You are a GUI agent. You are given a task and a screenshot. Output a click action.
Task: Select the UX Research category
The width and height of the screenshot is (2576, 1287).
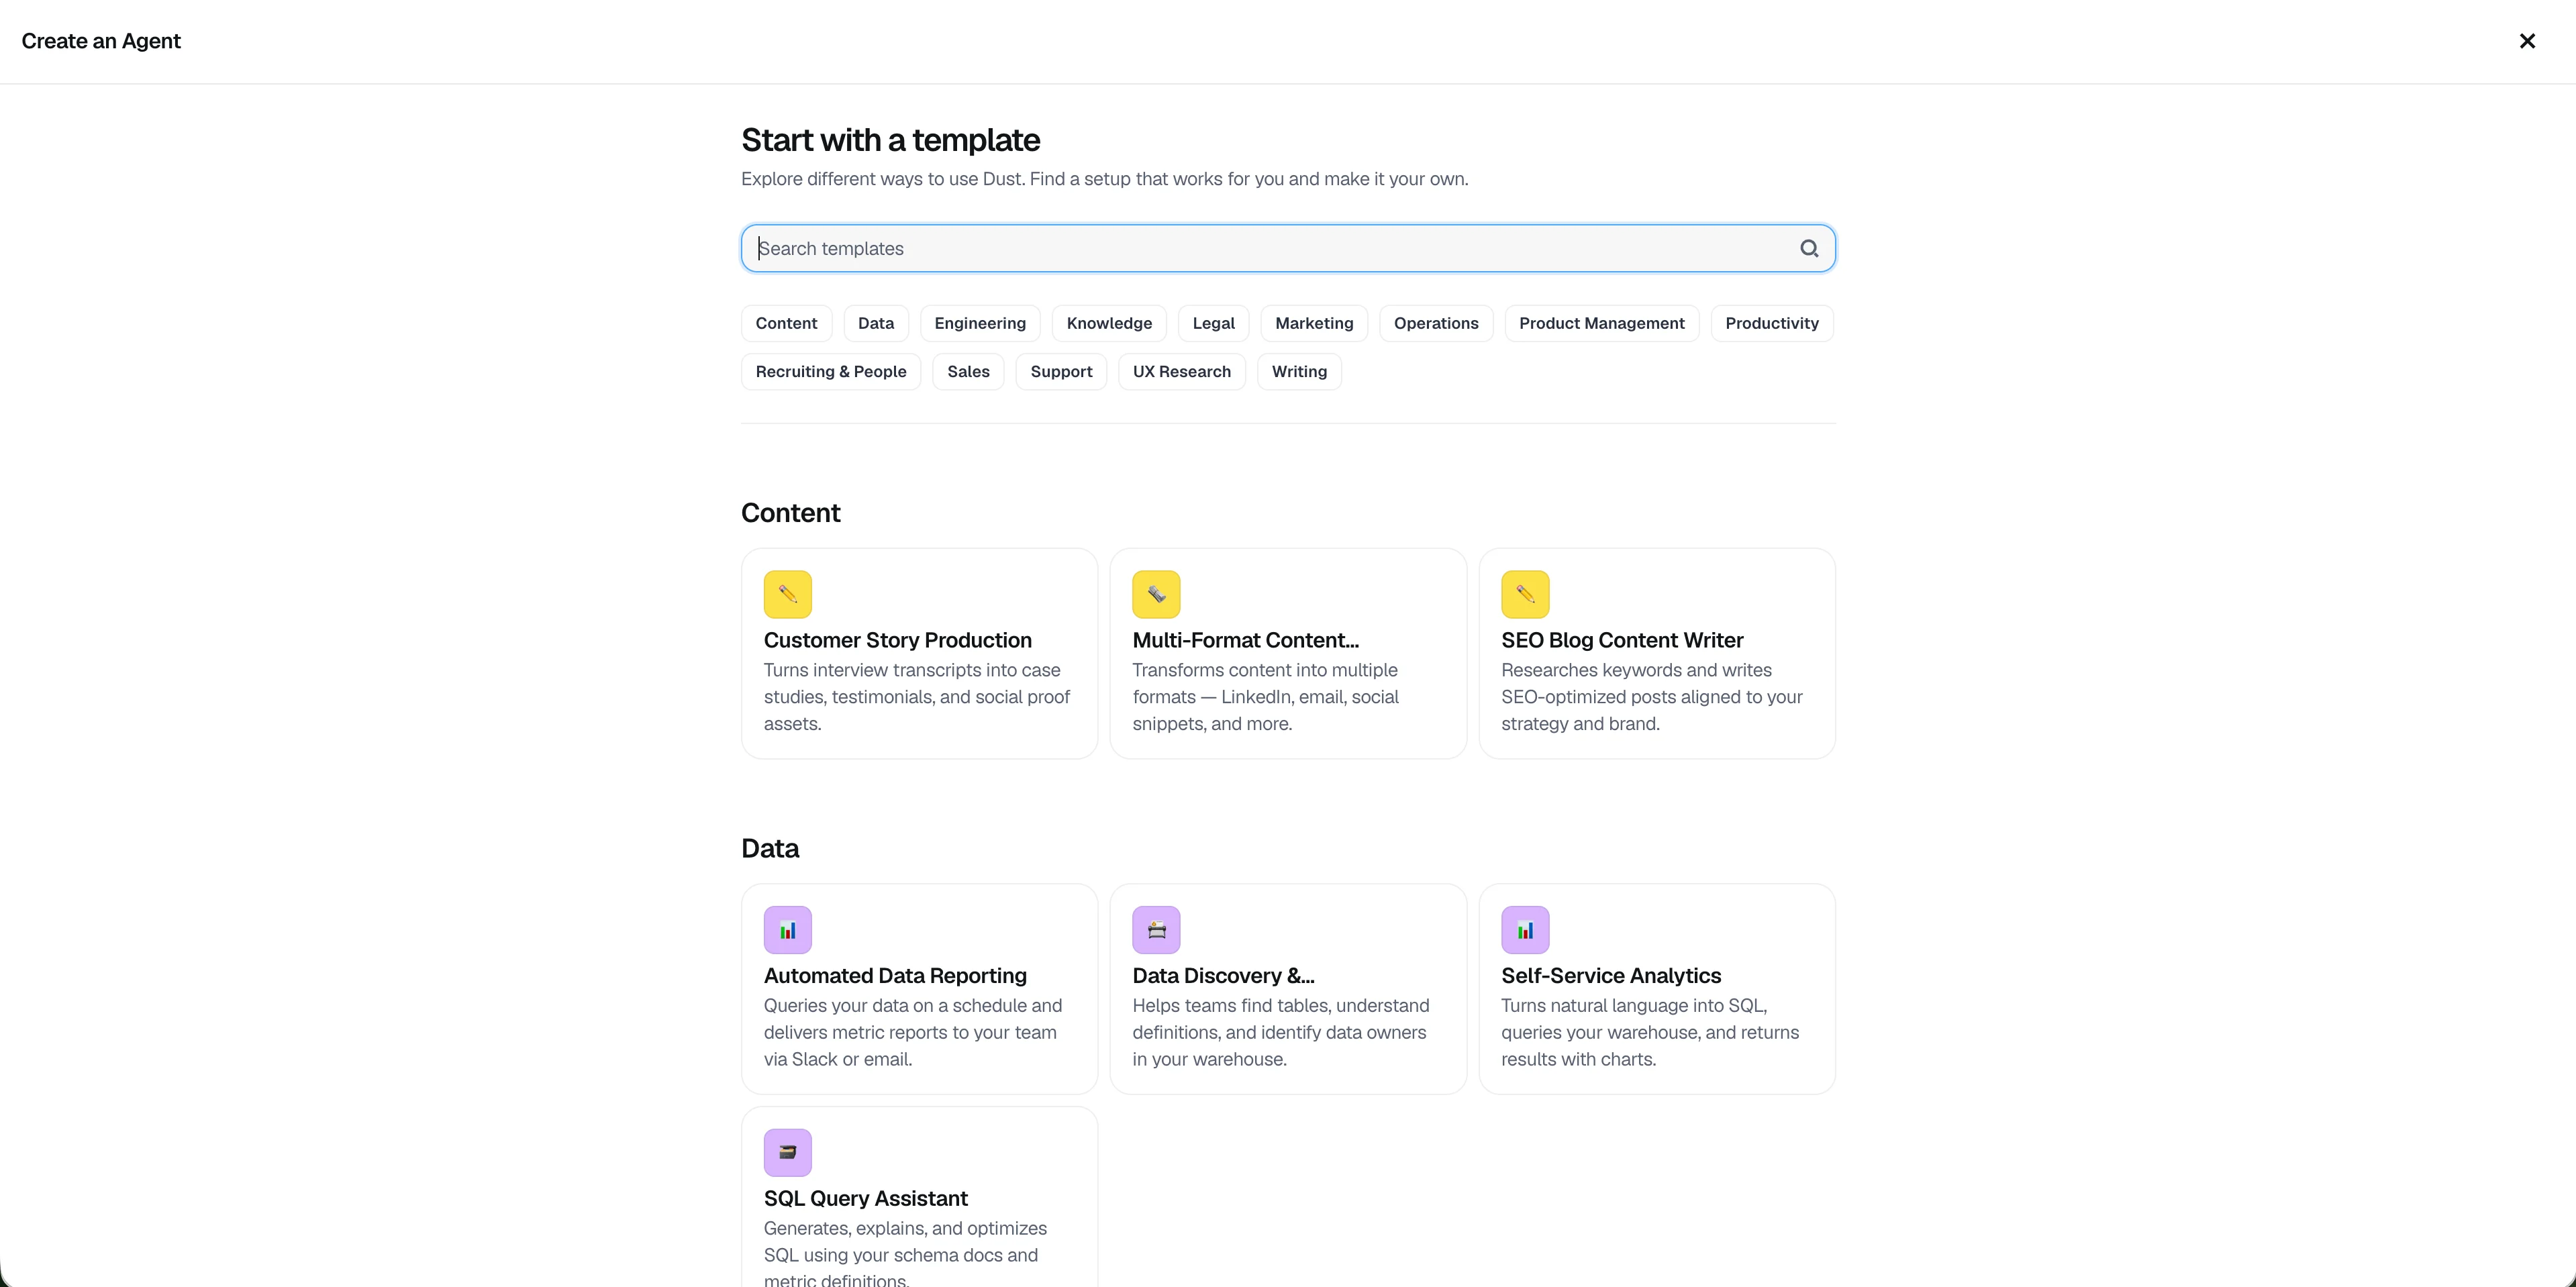tap(1181, 371)
